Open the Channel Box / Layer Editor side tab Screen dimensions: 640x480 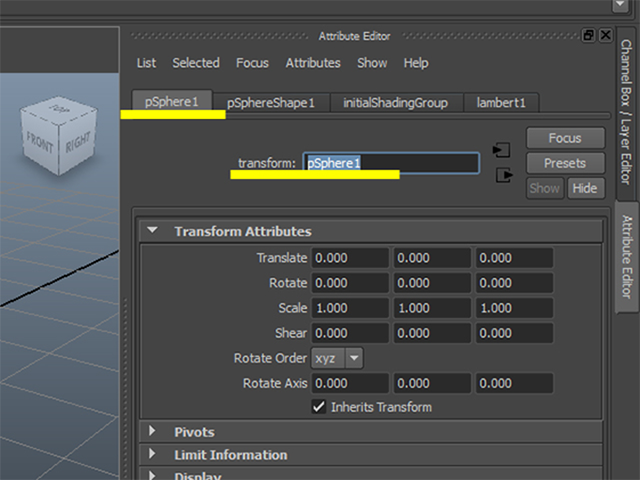626,112
